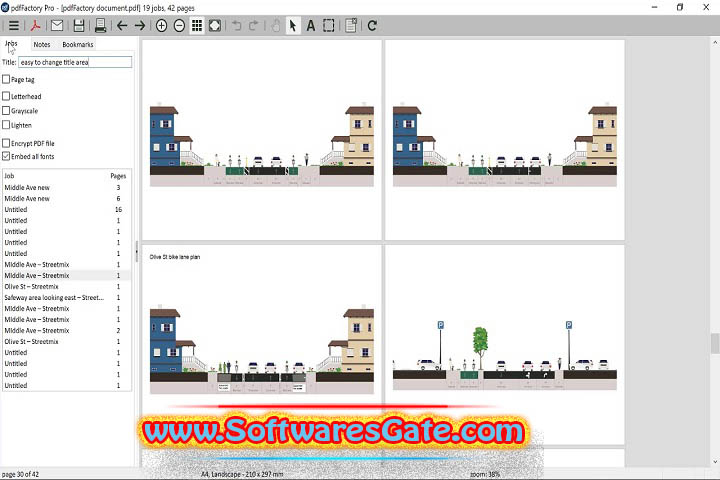Screen dimensions: 720x480
Task: Save the PDF with floppy disk icon
Action: tap(79, 26)
